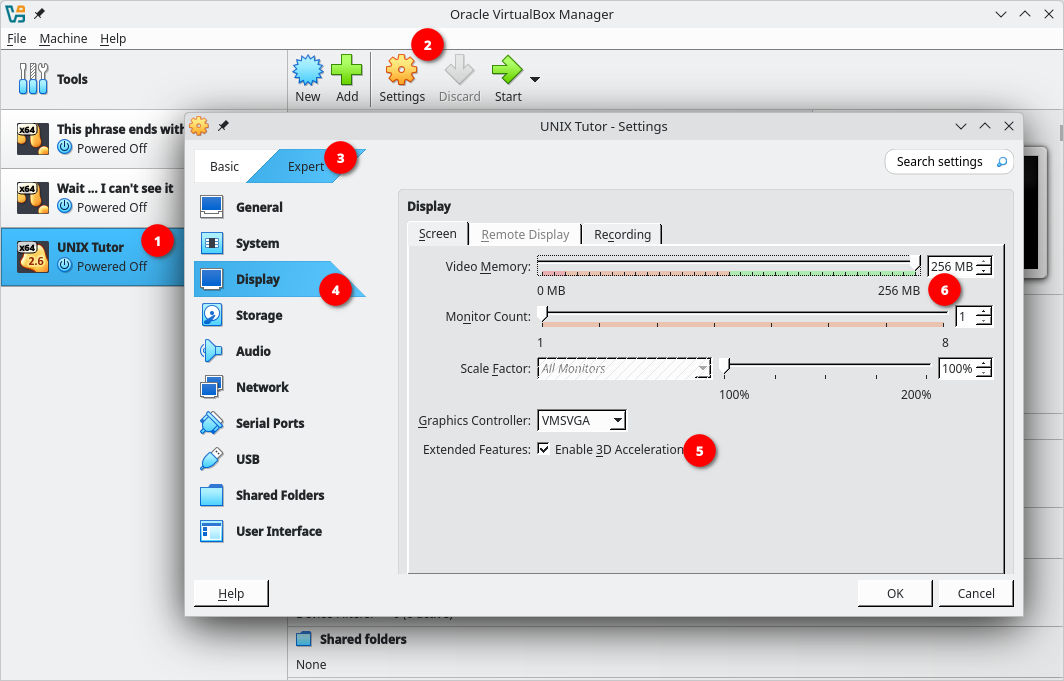
Task: Open the Recording tab
Action: point(622,234)
